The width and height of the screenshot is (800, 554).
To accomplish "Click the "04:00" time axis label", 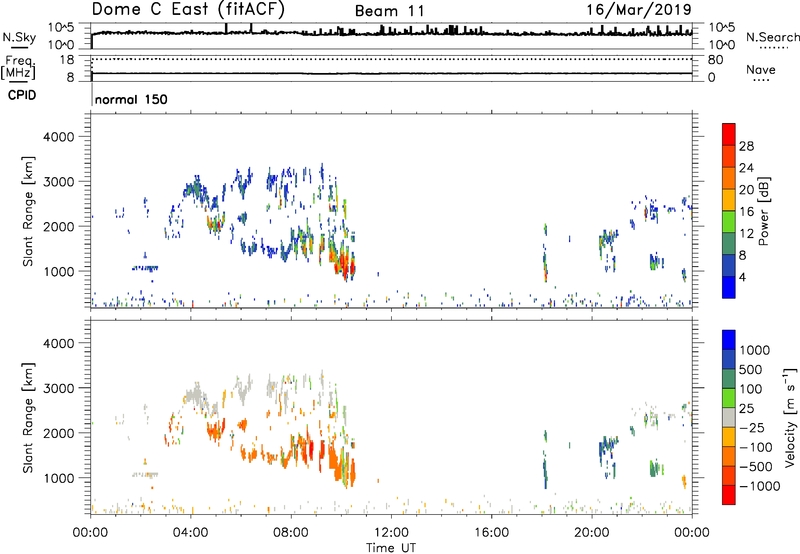I will [x=191, y=533].
